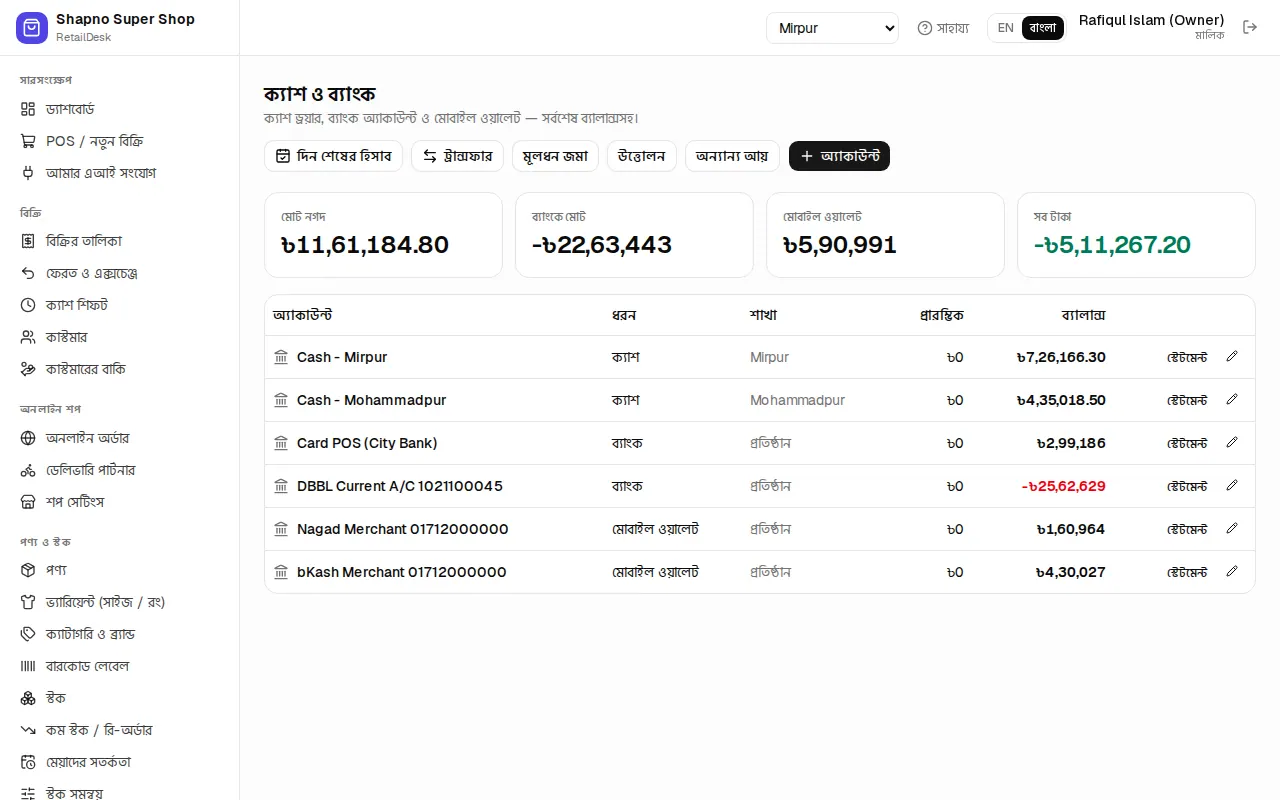Click the দিন শেষের হিসাব button
The width and height of the screenshot is (1280, 800).
click(x=334, y=156)
